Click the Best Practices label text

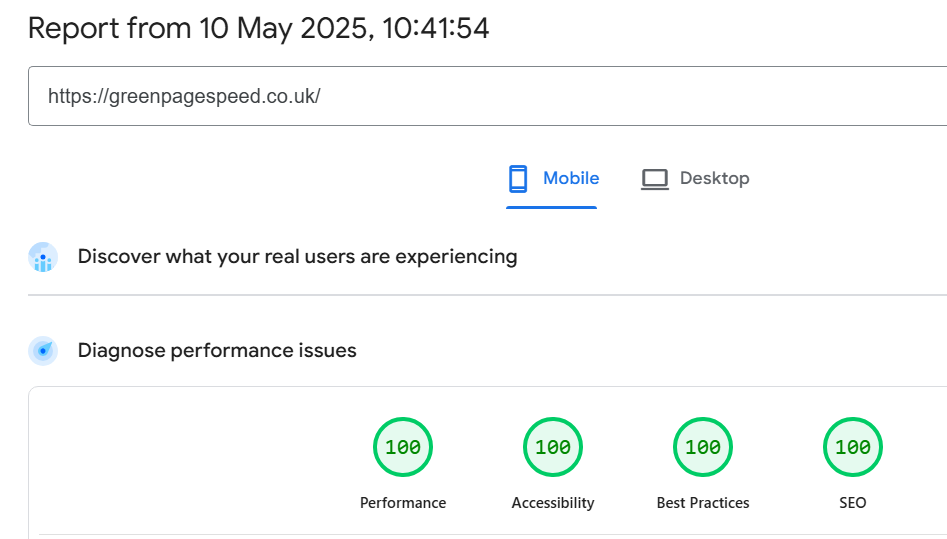point(703,503)
